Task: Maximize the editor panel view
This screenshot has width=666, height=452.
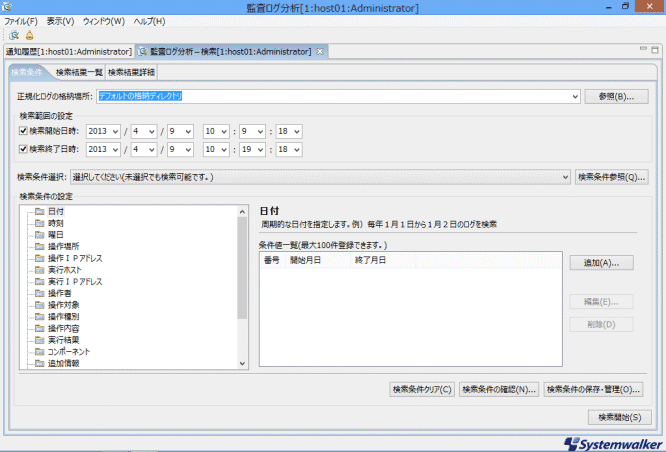Action: (x=655, y=51)
